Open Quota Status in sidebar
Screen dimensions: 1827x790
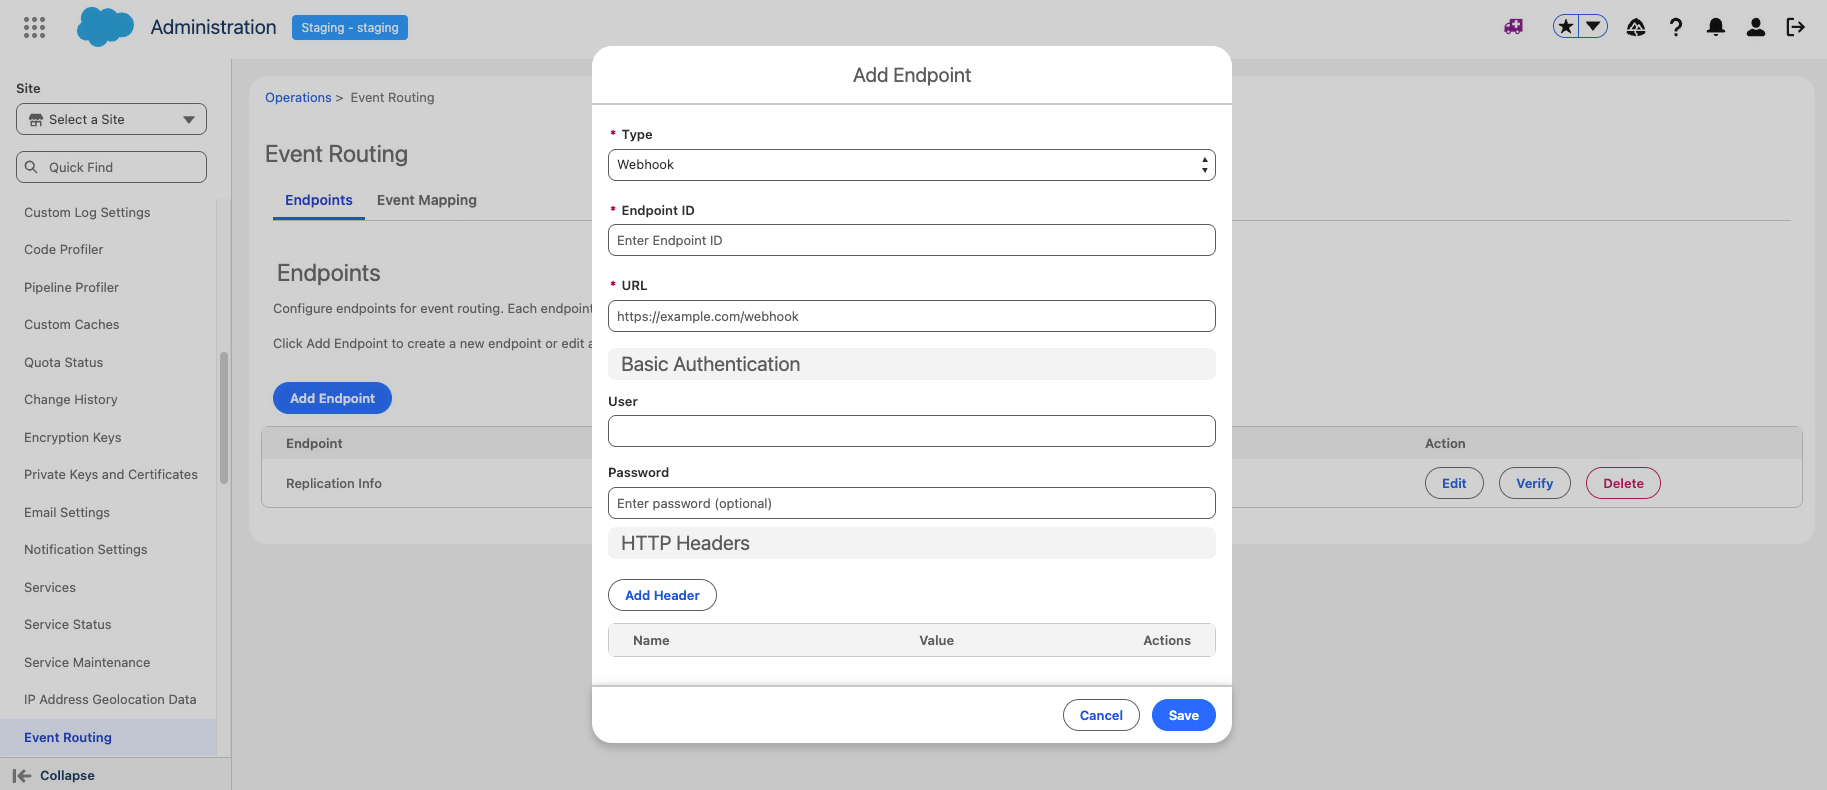[64, 362]
